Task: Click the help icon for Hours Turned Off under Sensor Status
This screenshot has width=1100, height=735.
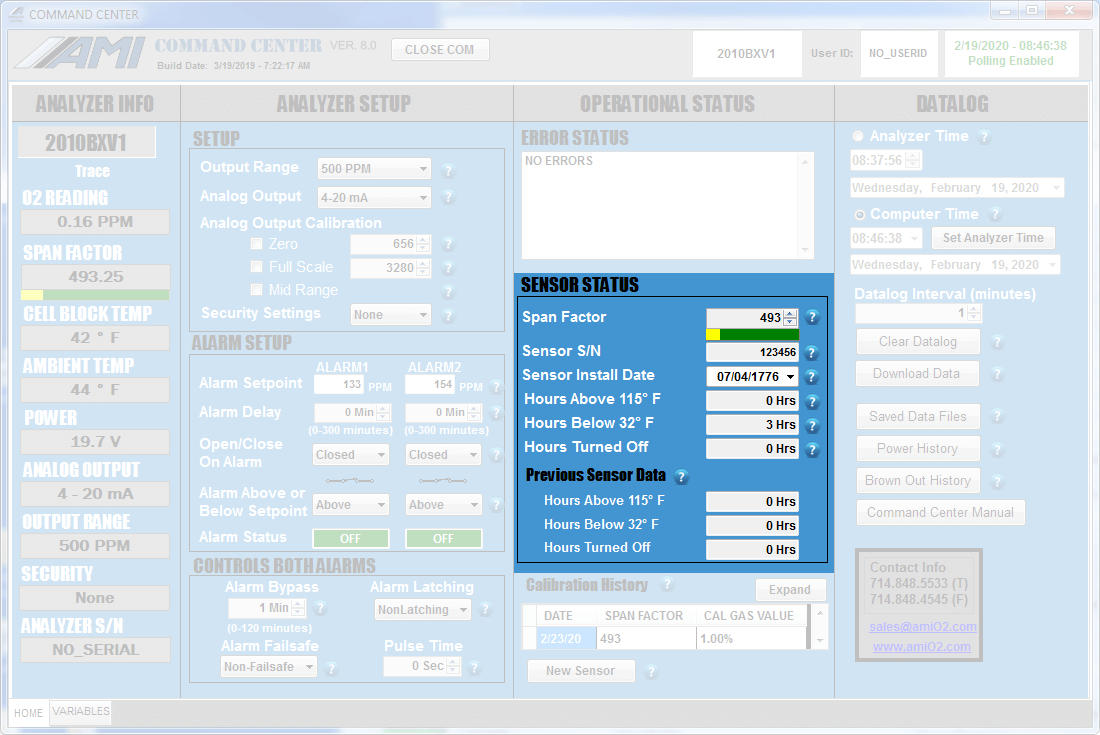Action: pyautogui.click(x=812, y=450)
